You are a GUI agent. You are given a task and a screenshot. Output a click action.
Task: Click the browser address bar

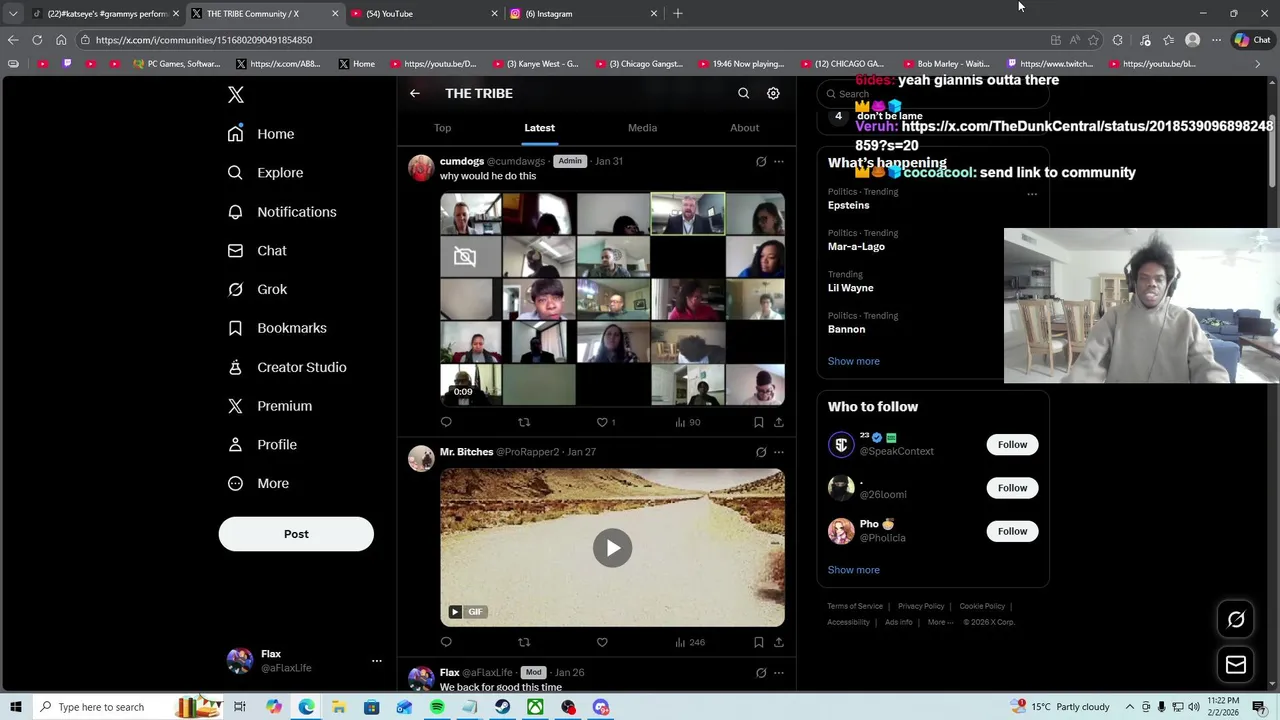(560, 40)
